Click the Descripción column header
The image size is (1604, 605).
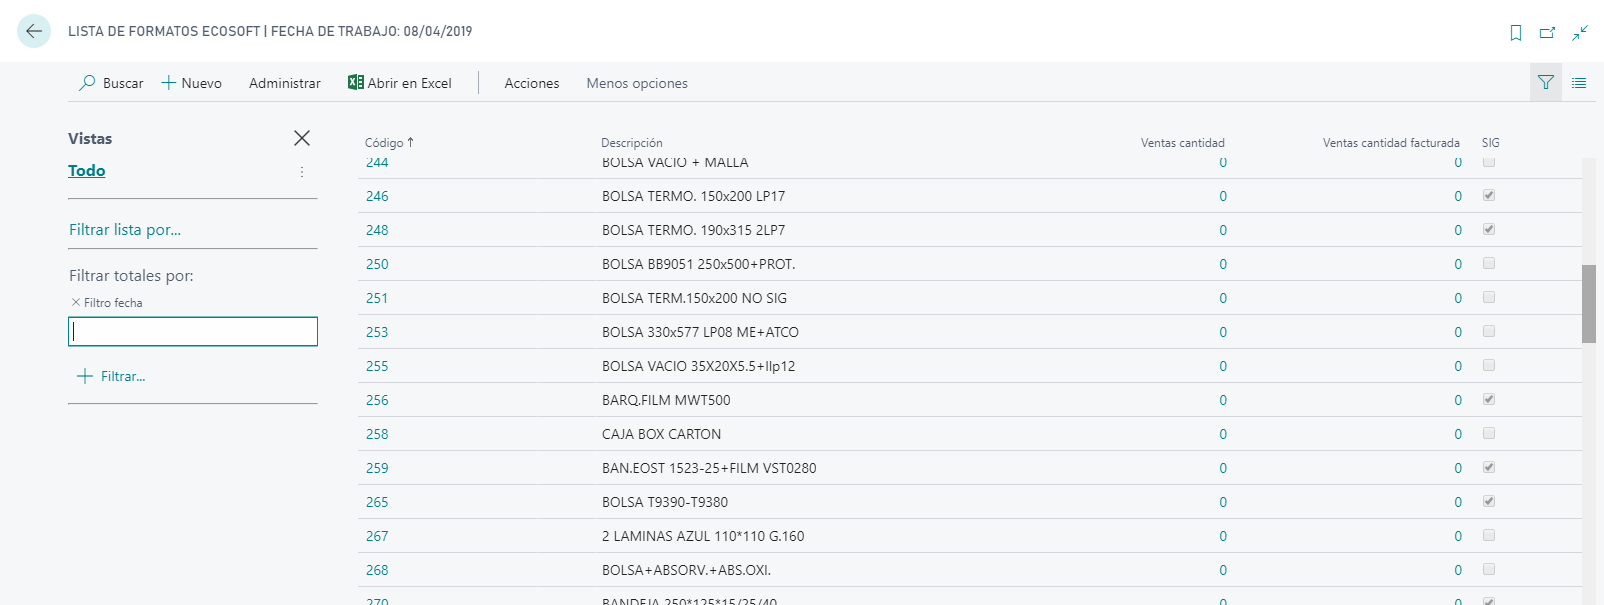tap(632, 143)
